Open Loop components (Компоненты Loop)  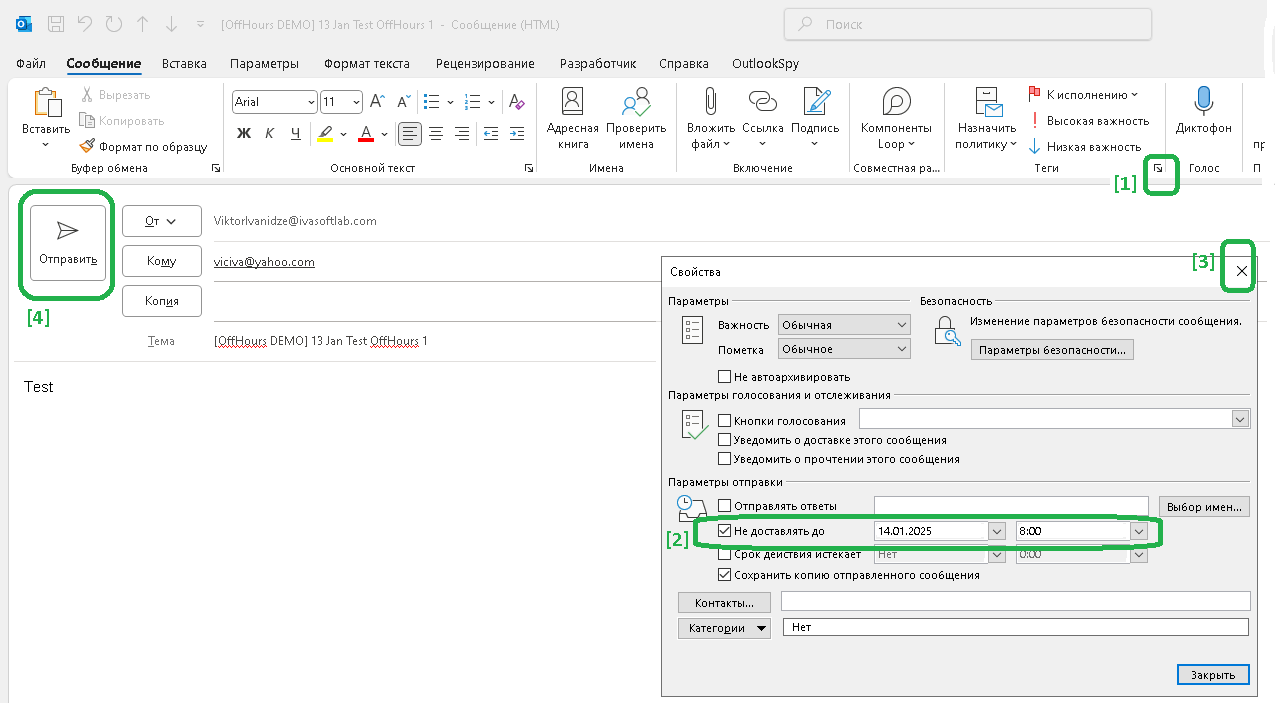click(896, 118)
